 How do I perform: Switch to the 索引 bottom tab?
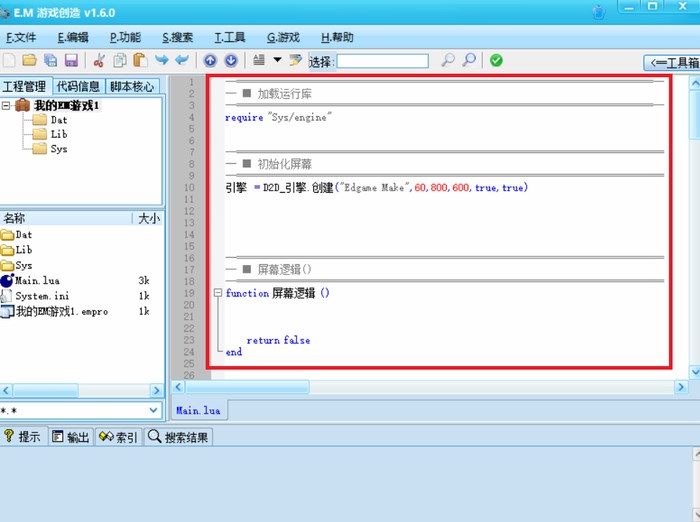point(118,437)
